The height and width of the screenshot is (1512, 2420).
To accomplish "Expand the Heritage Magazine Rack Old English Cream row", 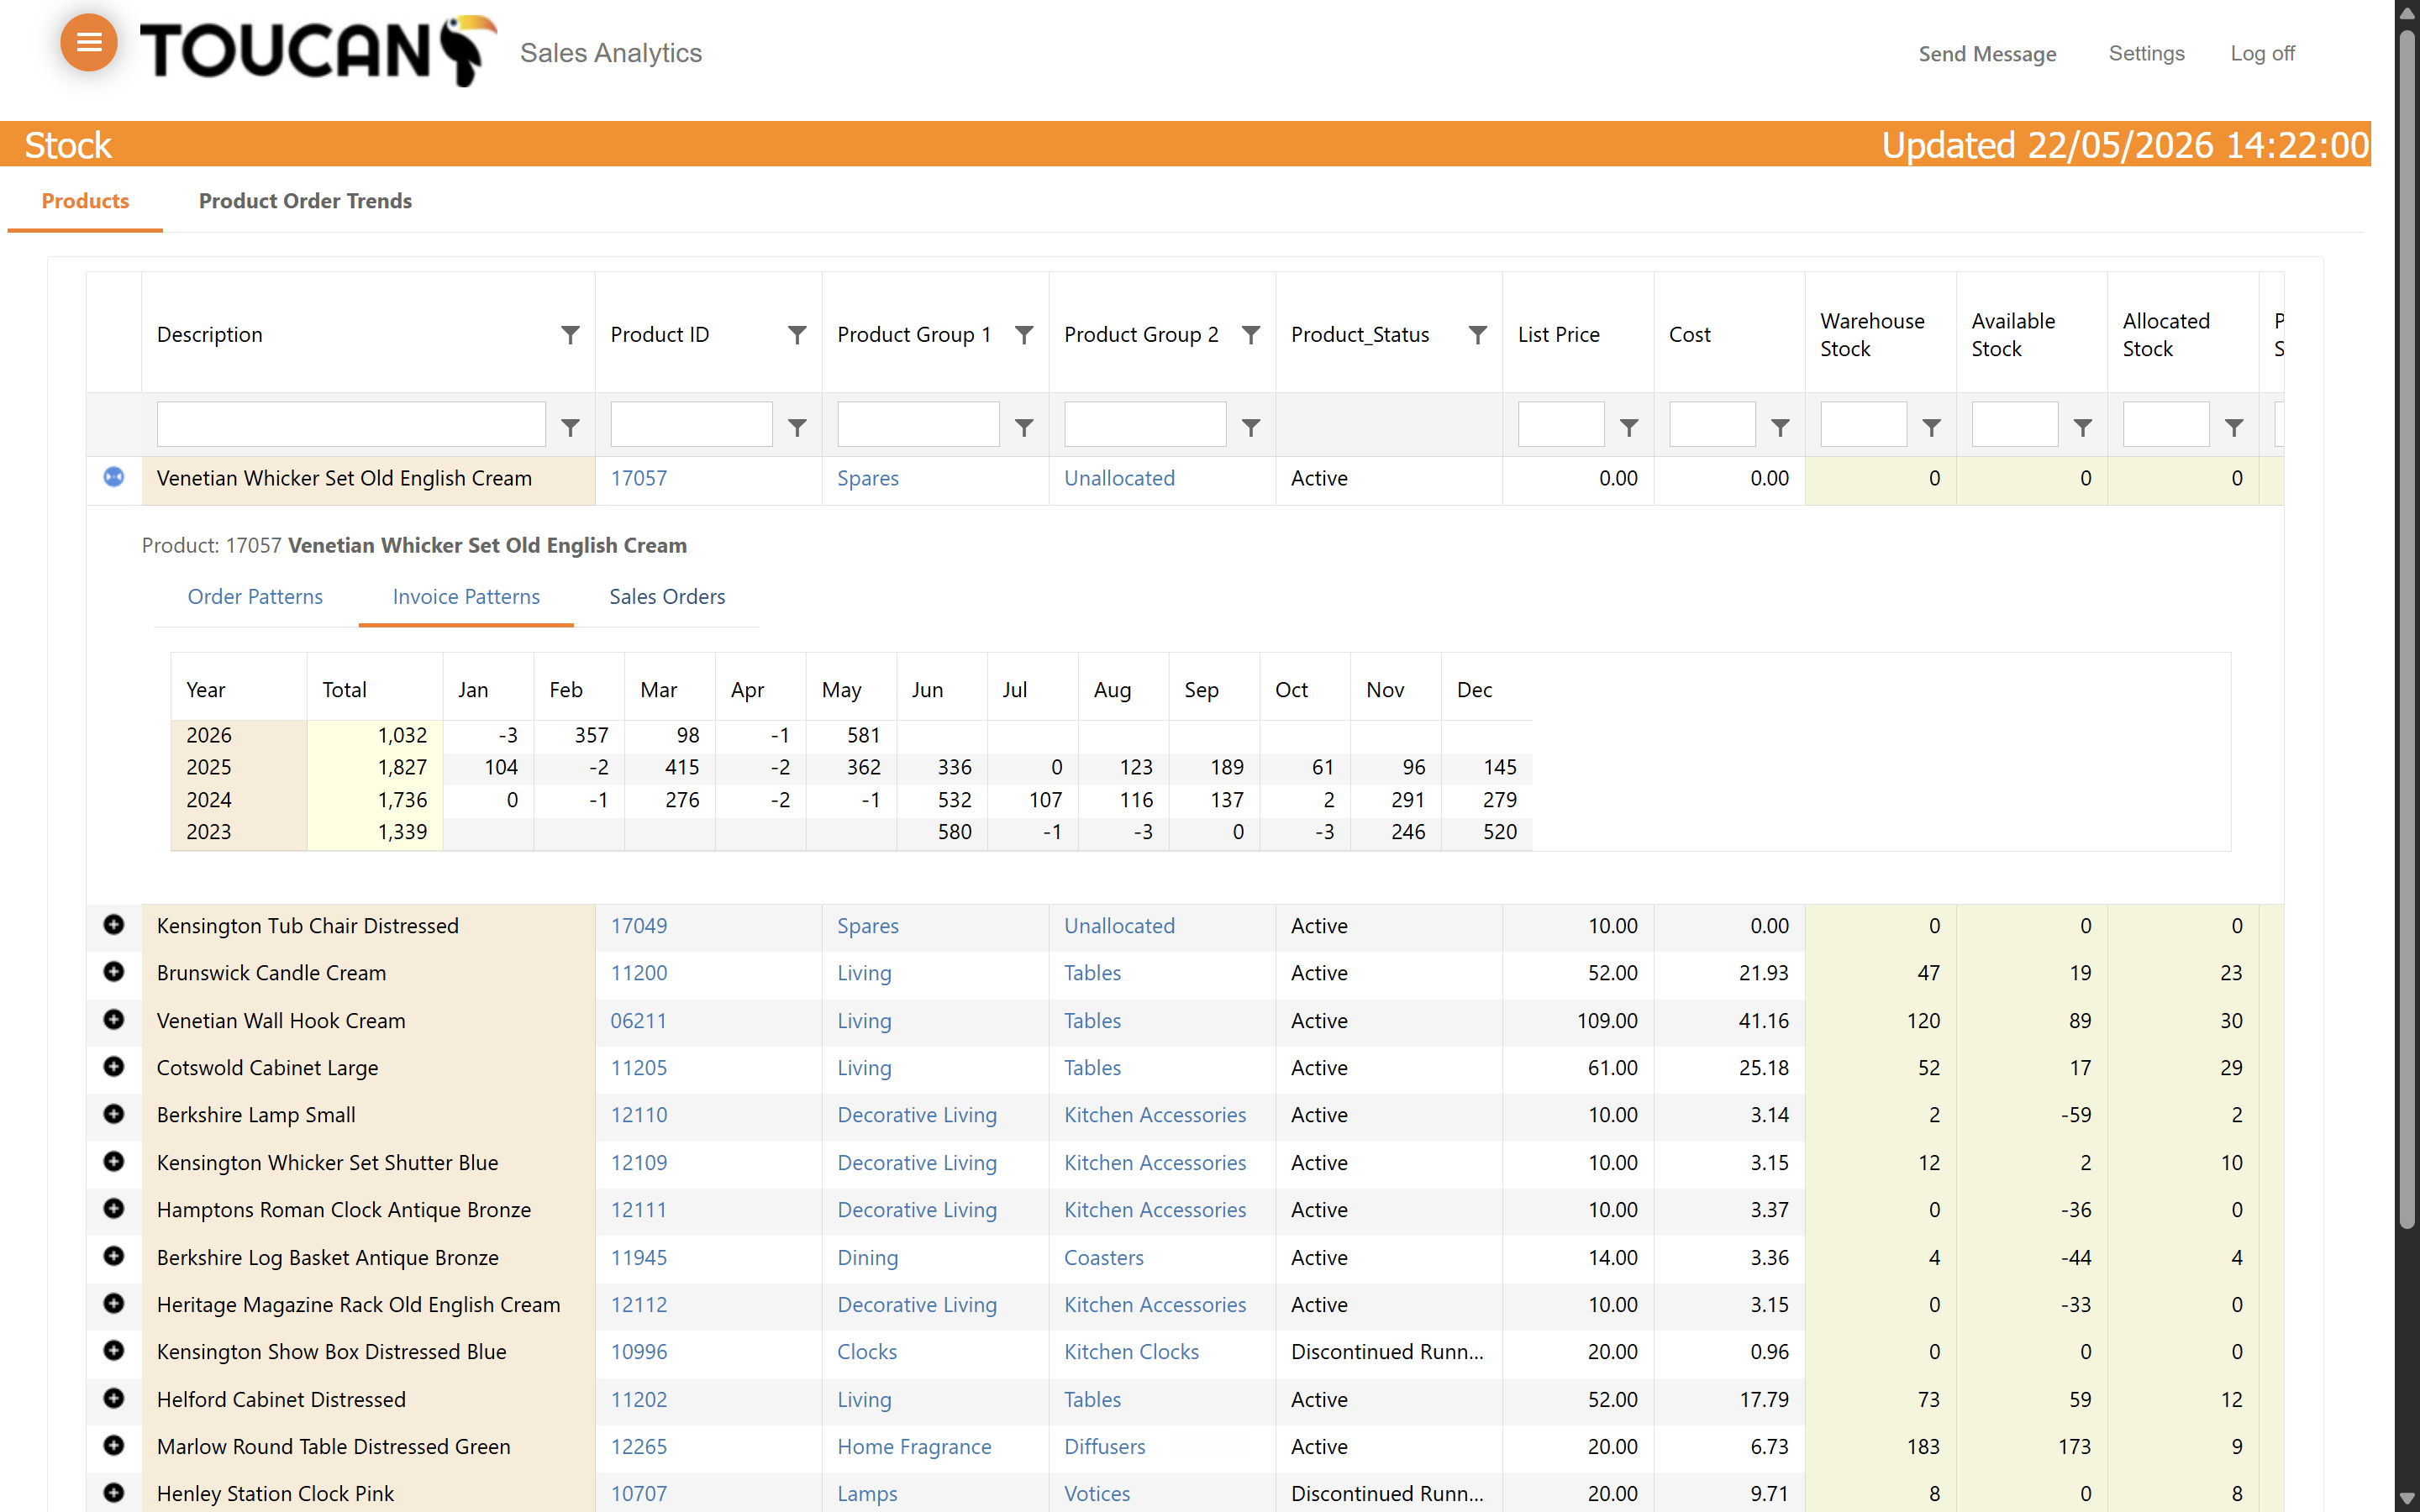I will click(114, 1304).
